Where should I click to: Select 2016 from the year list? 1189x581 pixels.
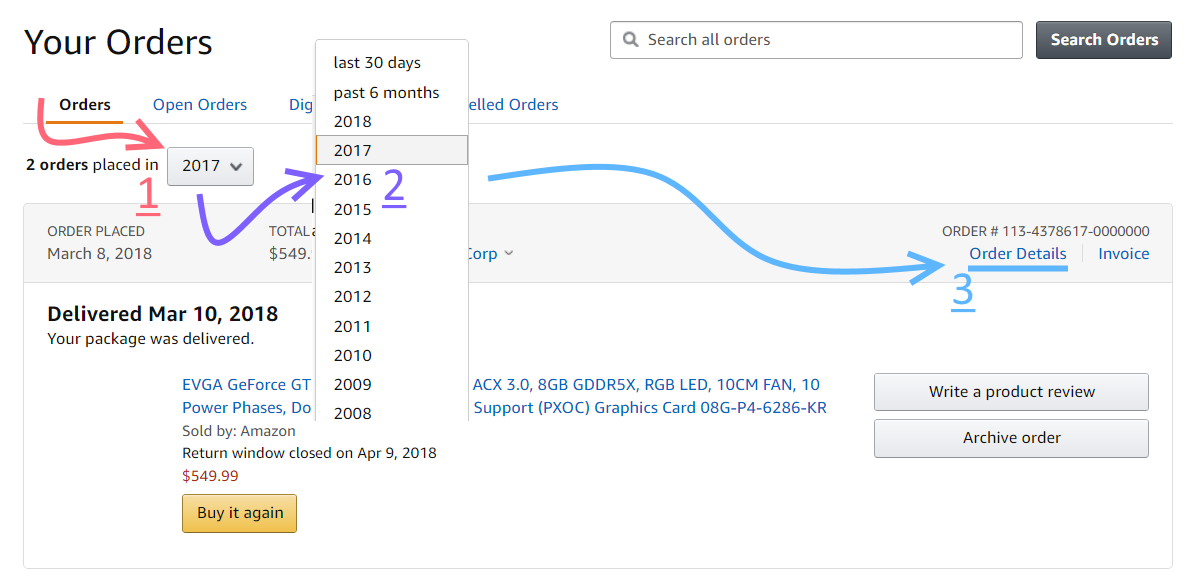click(353, 180)
